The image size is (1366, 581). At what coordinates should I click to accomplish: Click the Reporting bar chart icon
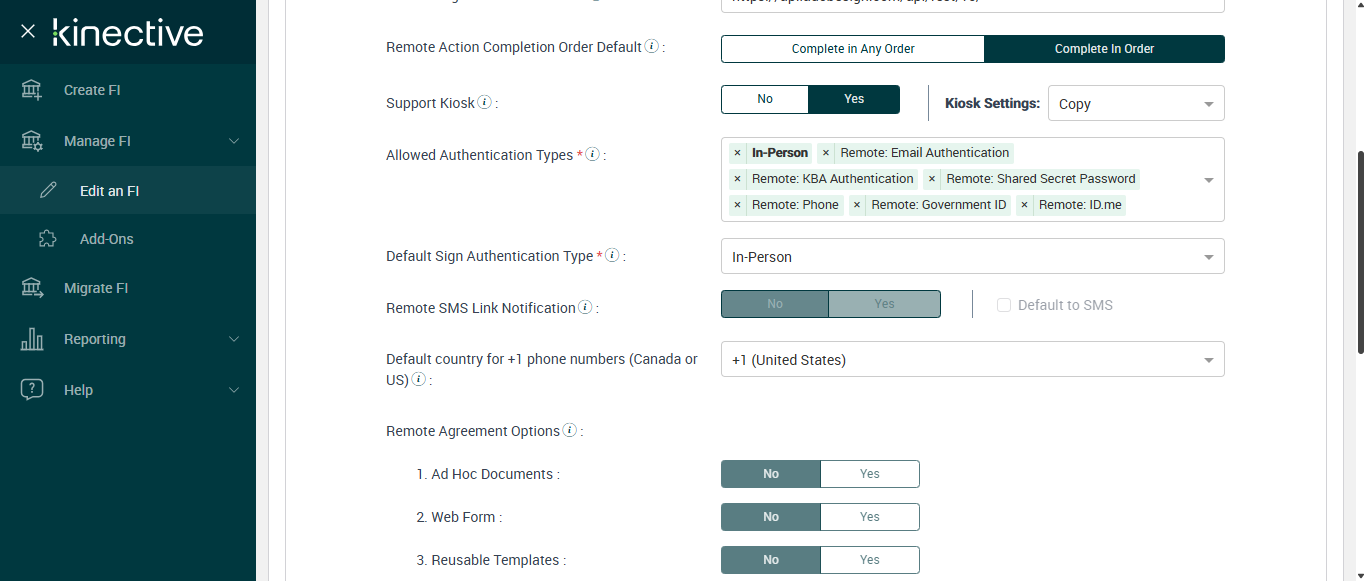[x=32, y=339]
